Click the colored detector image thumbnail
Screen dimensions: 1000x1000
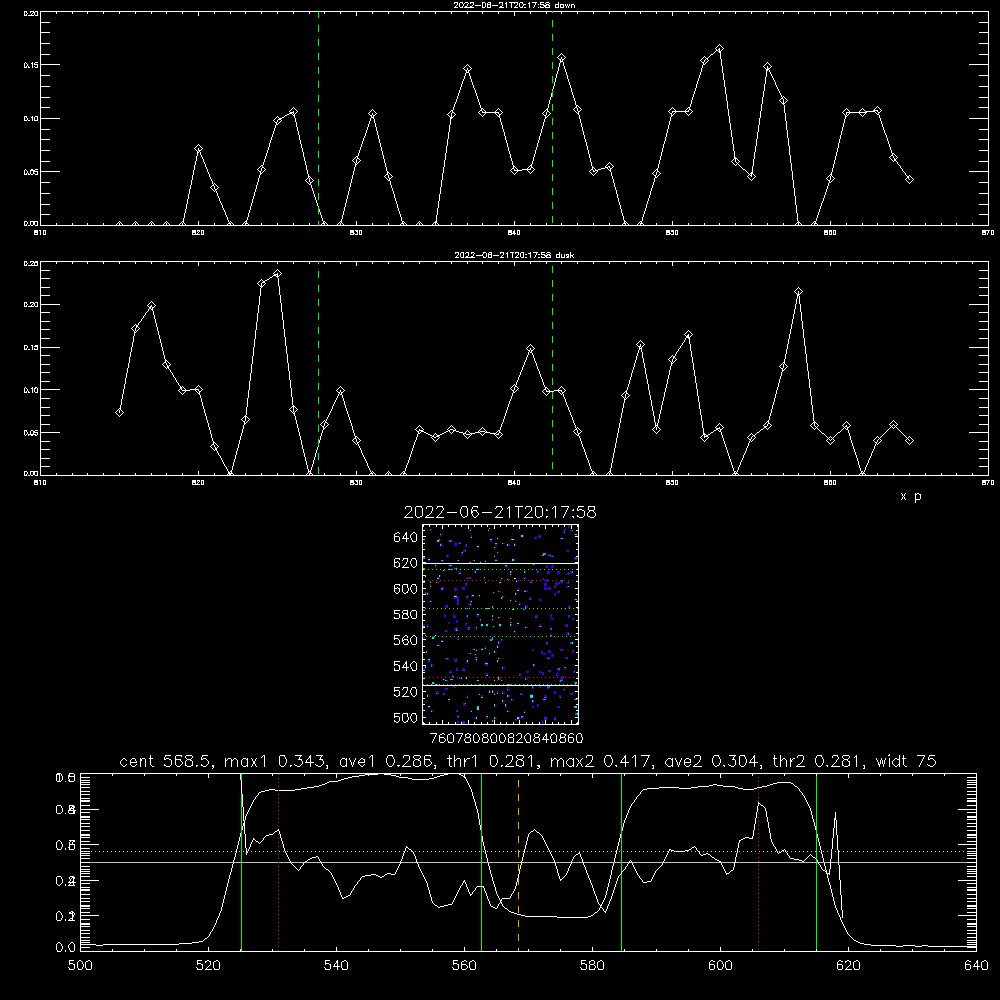click(500, 624)
